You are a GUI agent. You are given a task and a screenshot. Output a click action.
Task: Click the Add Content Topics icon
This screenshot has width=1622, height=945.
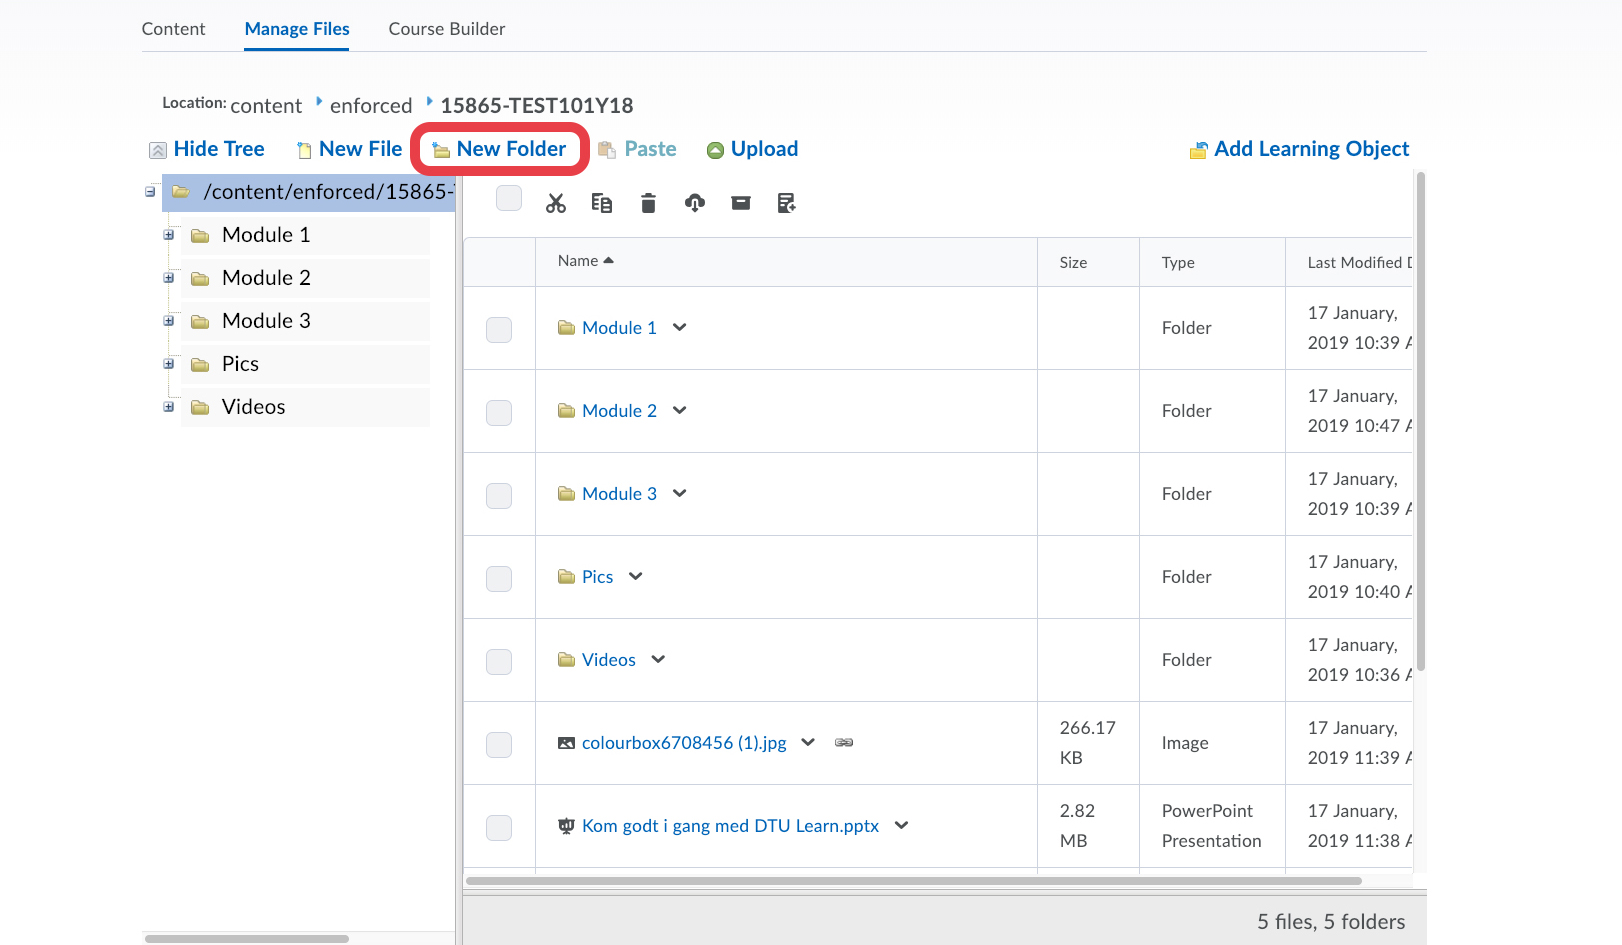(x=786, y=203)
